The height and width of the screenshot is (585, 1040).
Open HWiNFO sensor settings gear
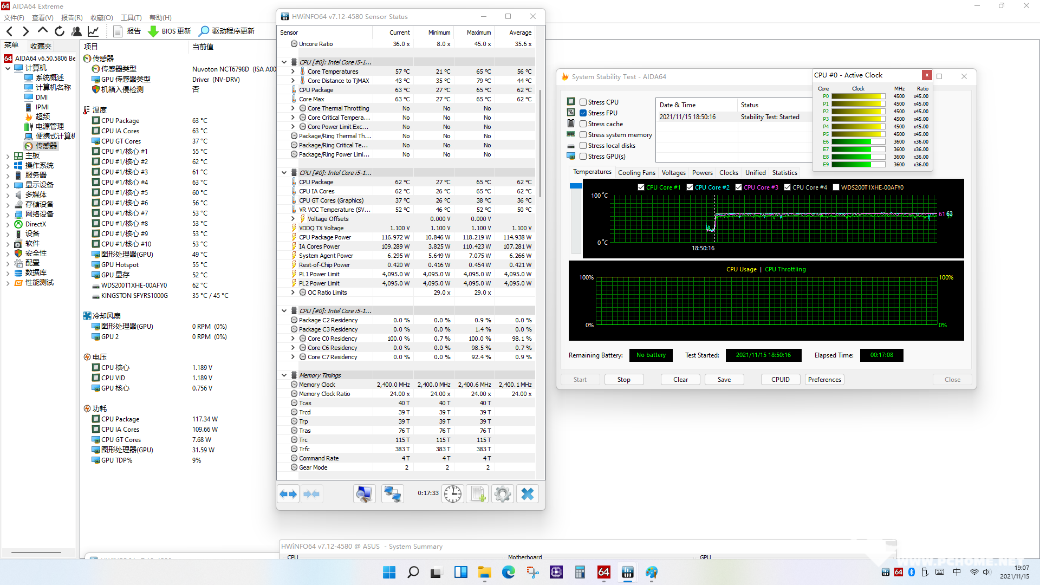pyautogui.click(x=503, y=494)
